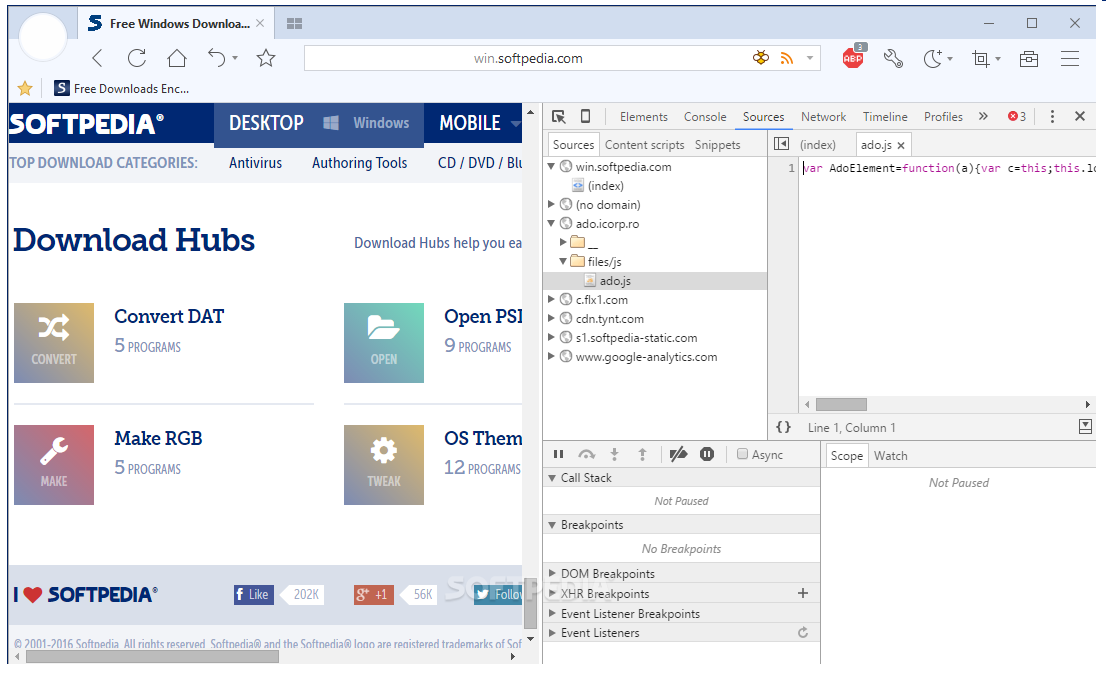
Task: Open the browser home page icon
Action: point(176,58)
